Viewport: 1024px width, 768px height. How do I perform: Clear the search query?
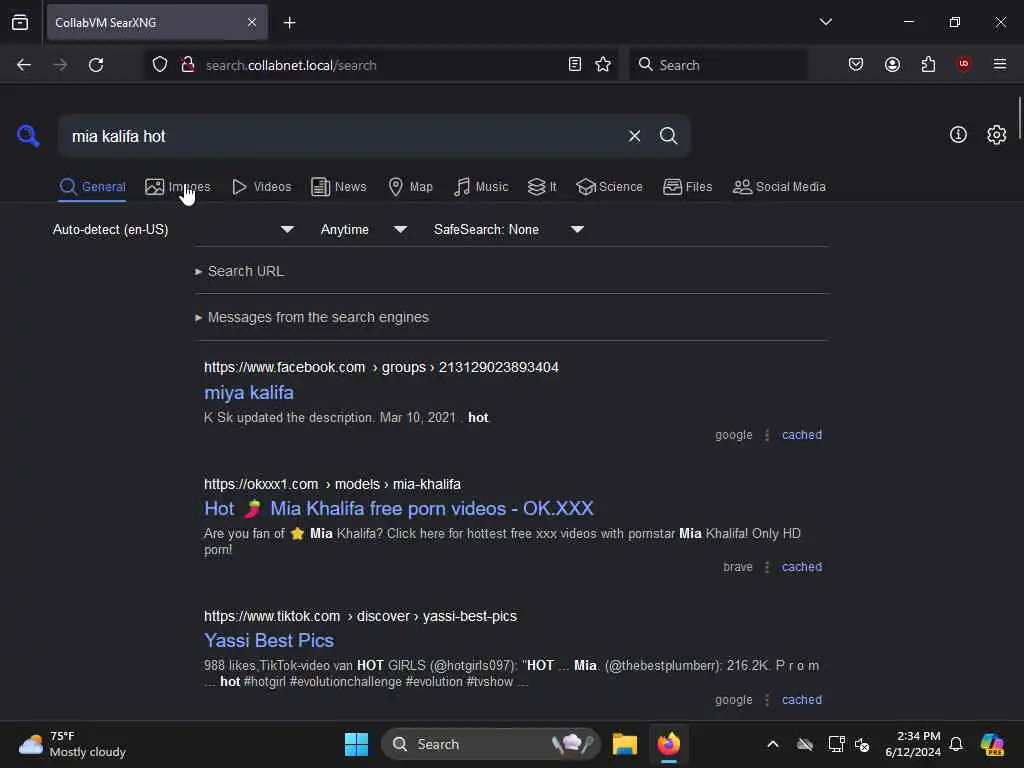pos(634,136)
